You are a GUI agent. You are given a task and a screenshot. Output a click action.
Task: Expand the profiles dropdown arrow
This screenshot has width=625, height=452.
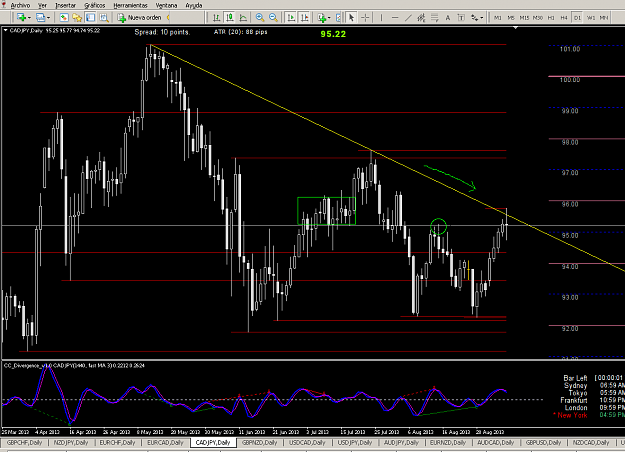(49, 18)
